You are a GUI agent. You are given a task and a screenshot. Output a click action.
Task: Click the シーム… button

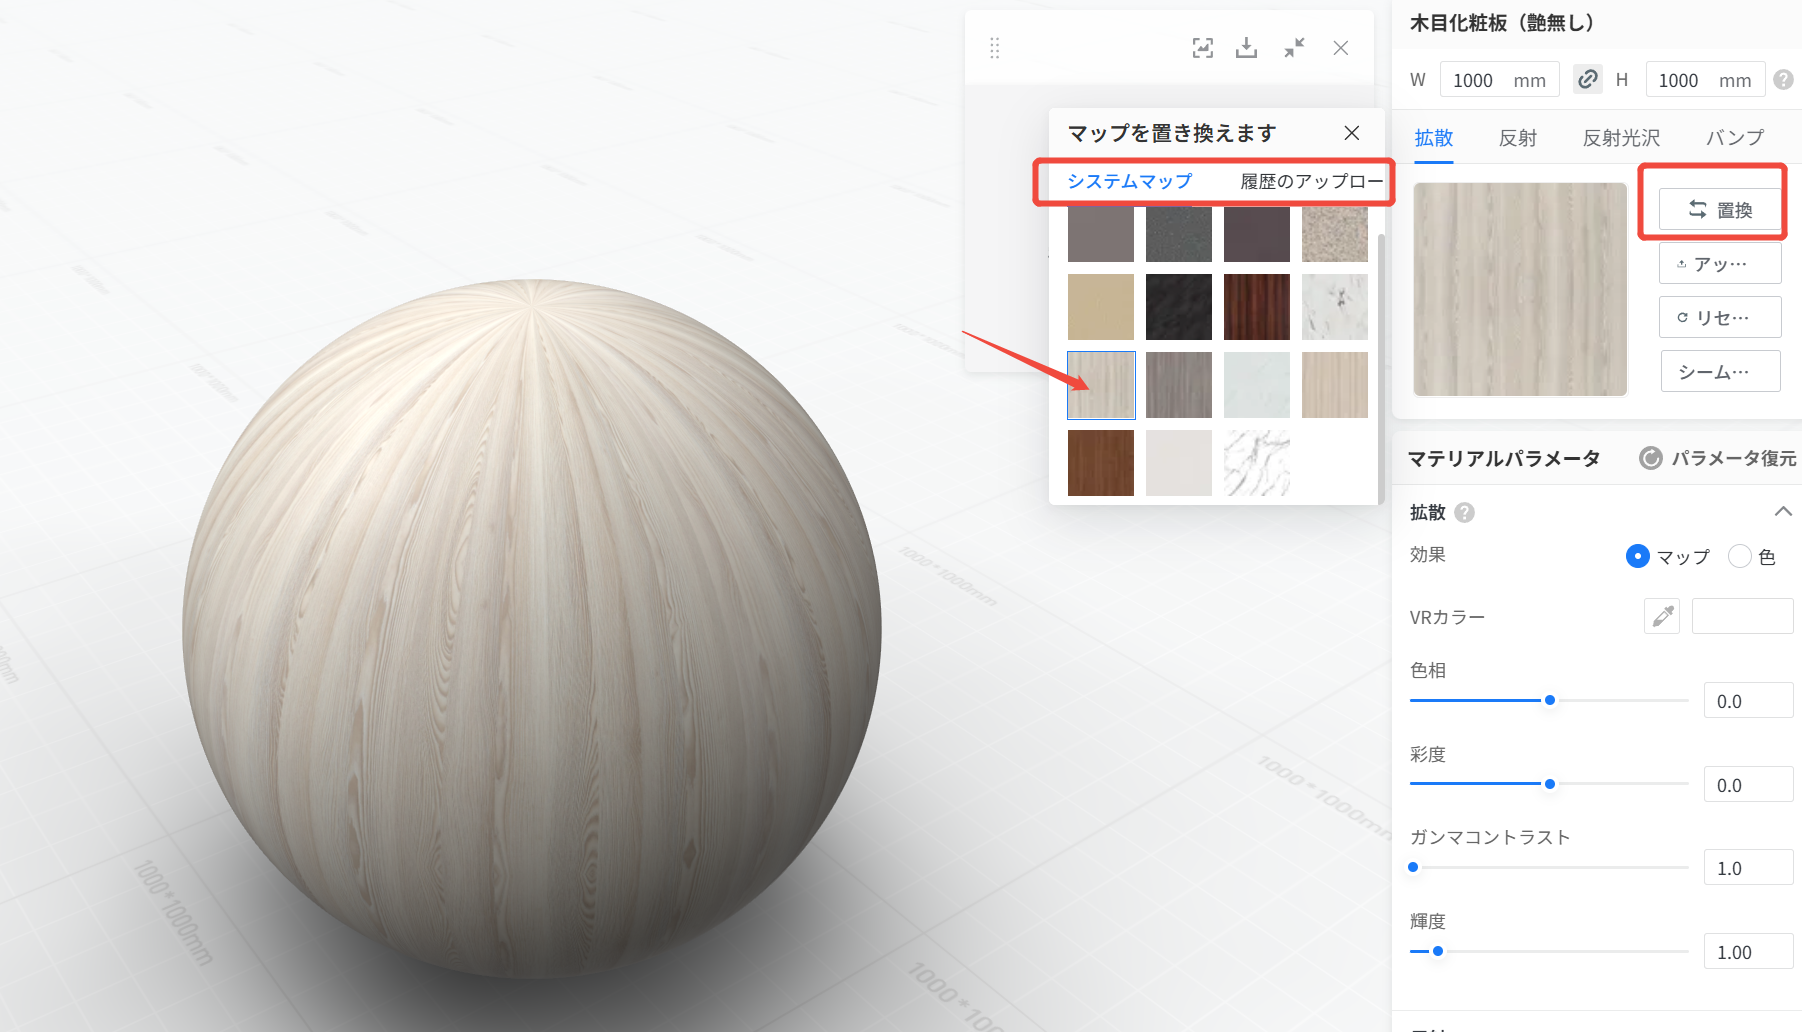coord(1720,371)
